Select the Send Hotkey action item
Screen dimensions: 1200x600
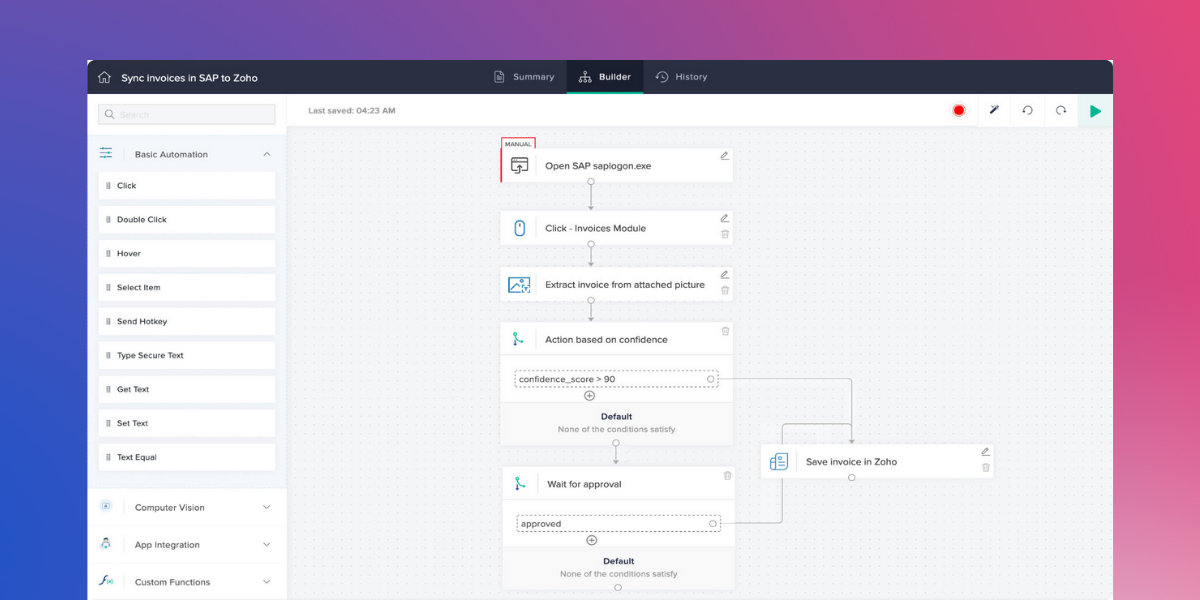[187, 322]
